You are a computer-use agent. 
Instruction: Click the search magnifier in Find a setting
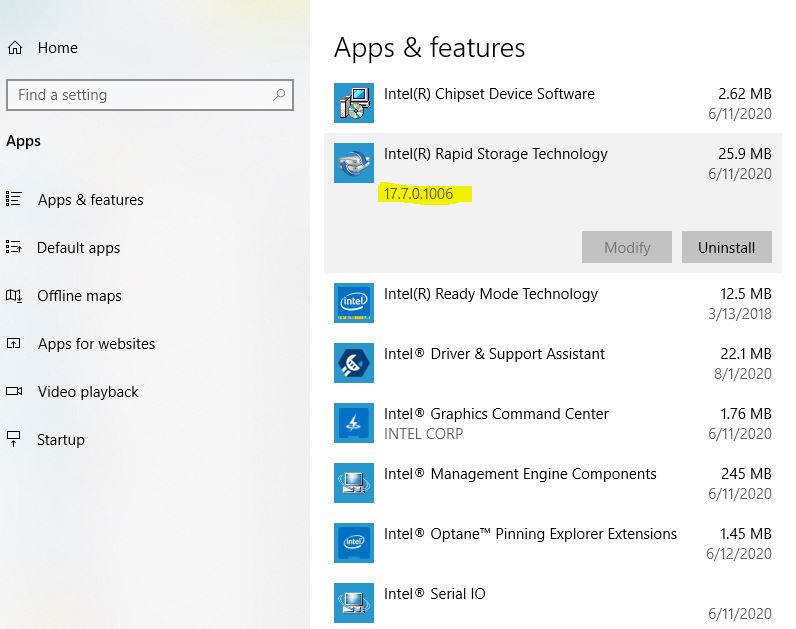279,95
